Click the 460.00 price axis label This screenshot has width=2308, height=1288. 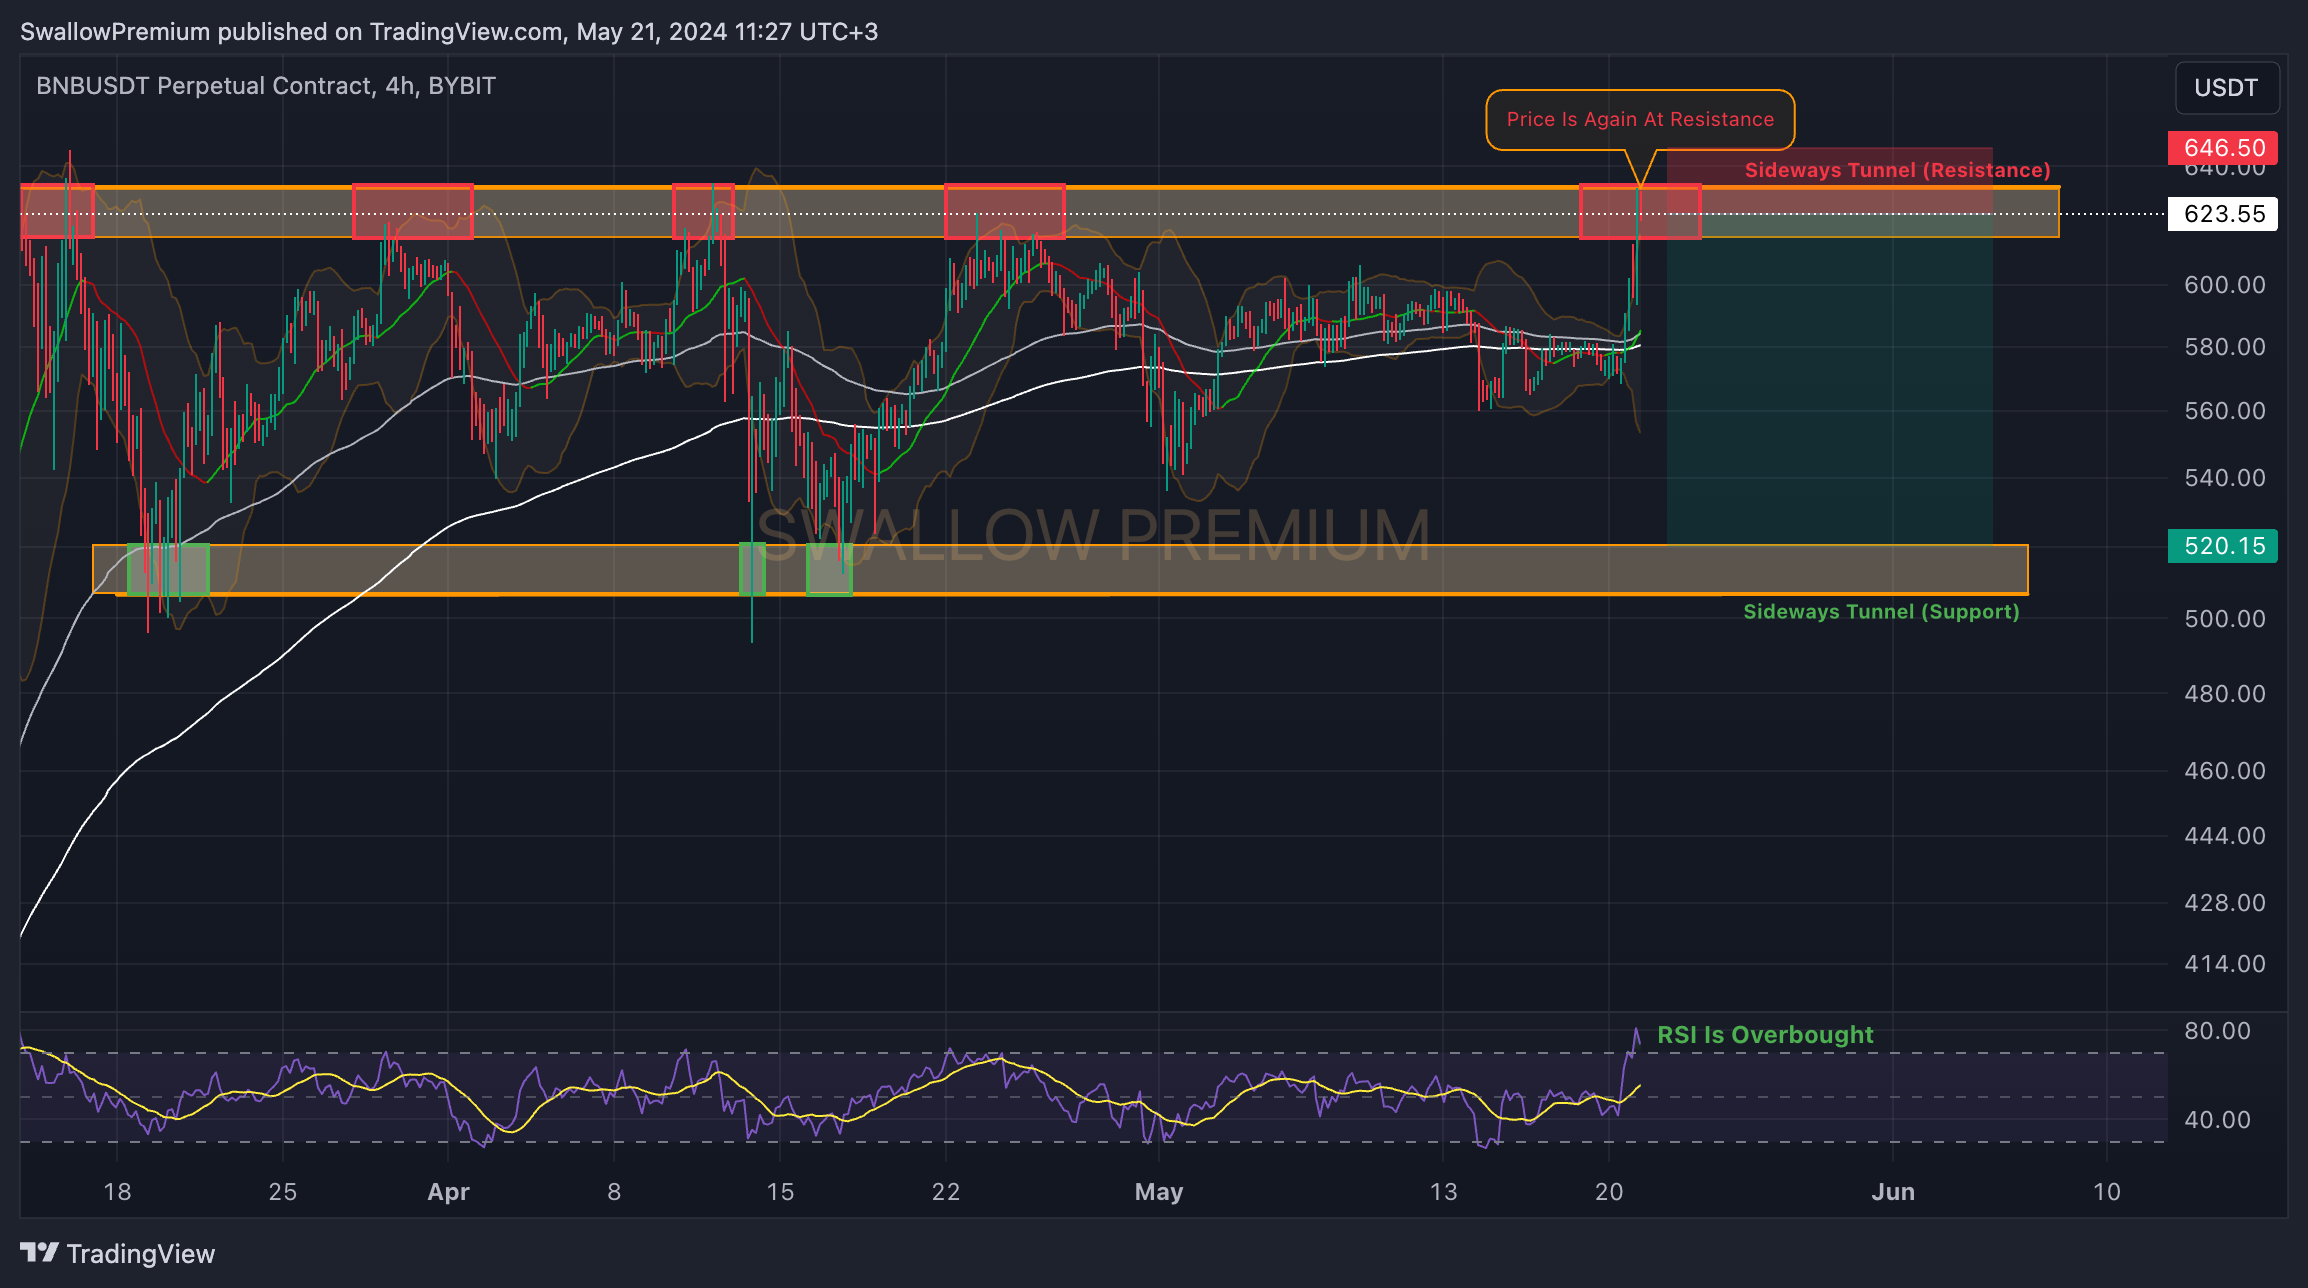tap(2224, 771)
